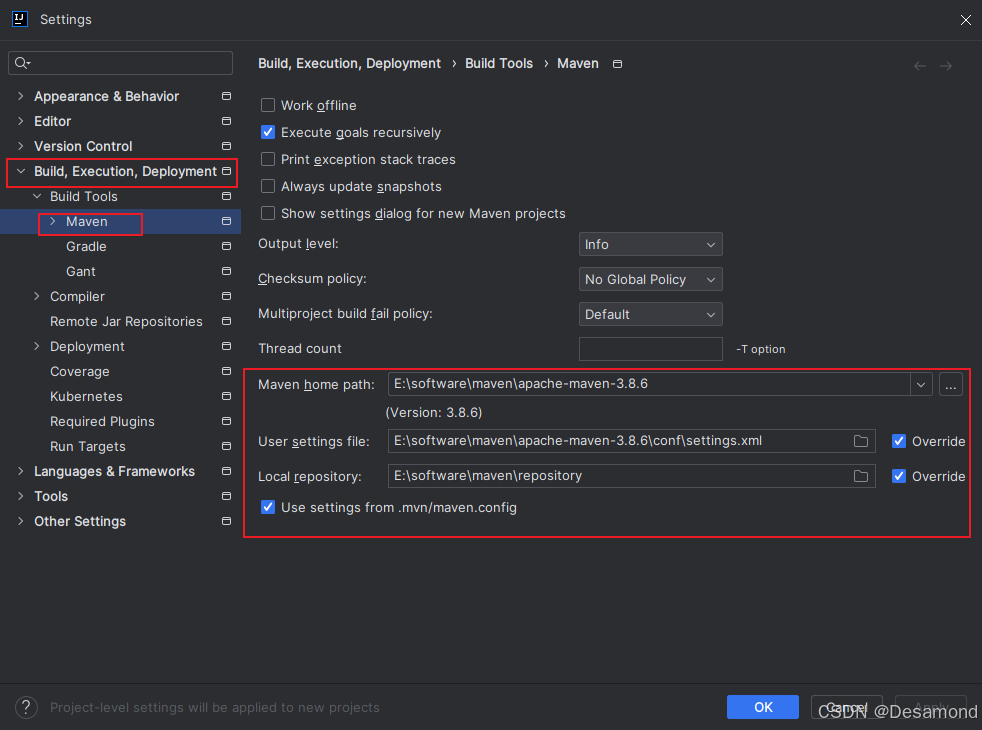Click project-level icon beside Other Settings
Image resolution: width=982 pixels, height=730 pixels.
click(x=226, y=521)
